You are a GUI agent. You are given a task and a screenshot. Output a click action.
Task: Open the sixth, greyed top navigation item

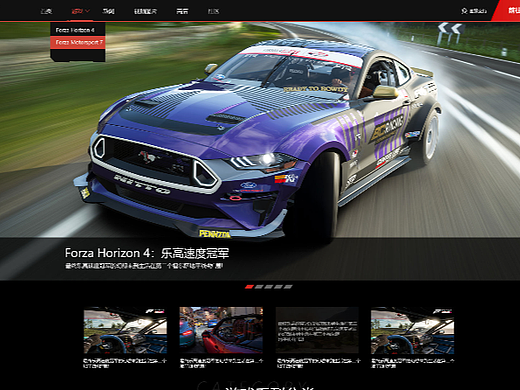(213, 11)
